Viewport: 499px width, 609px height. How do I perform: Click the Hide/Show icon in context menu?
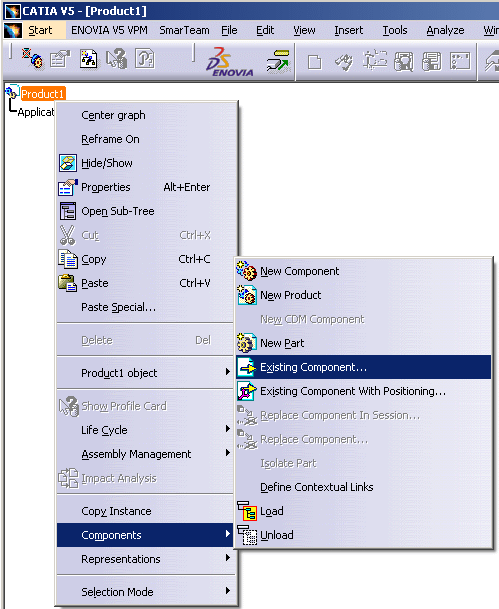point(68,163)
